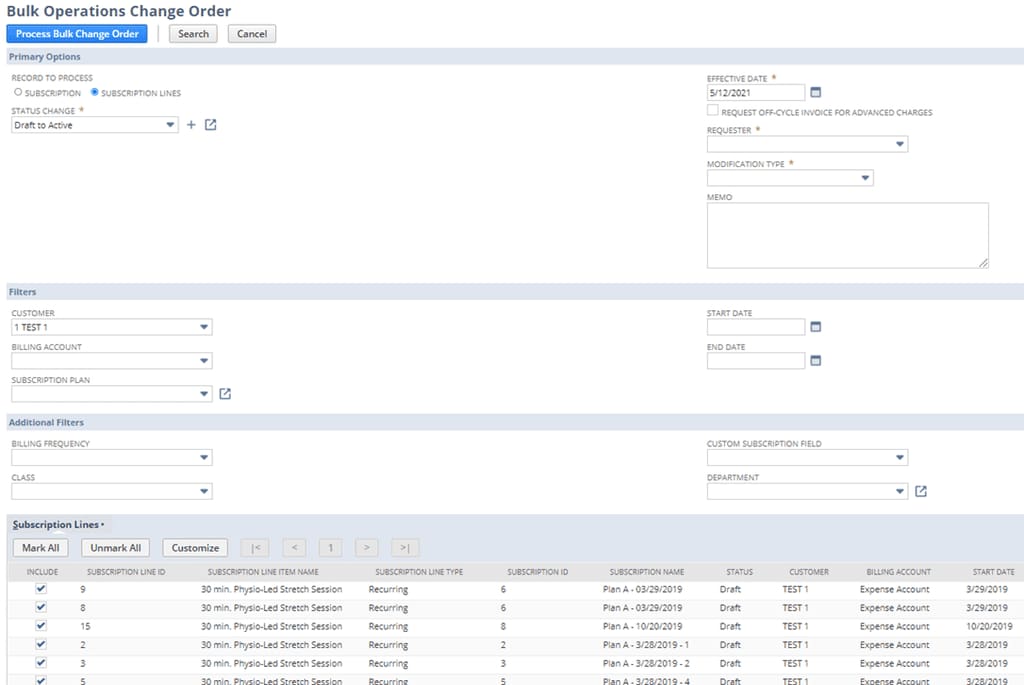Enable Request Off-Cycle Invoice for Advanced Charges
1024x685 pixels.
click(x=712, y=110)
